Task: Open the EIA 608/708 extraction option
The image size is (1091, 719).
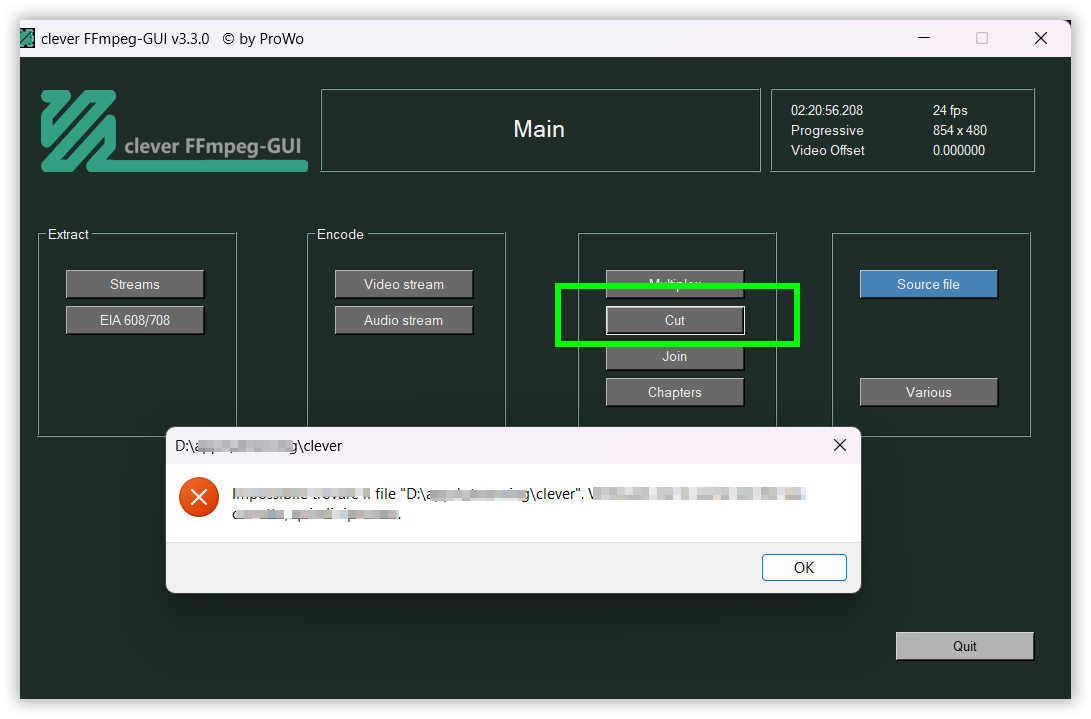Action: (x=135, y=320)
